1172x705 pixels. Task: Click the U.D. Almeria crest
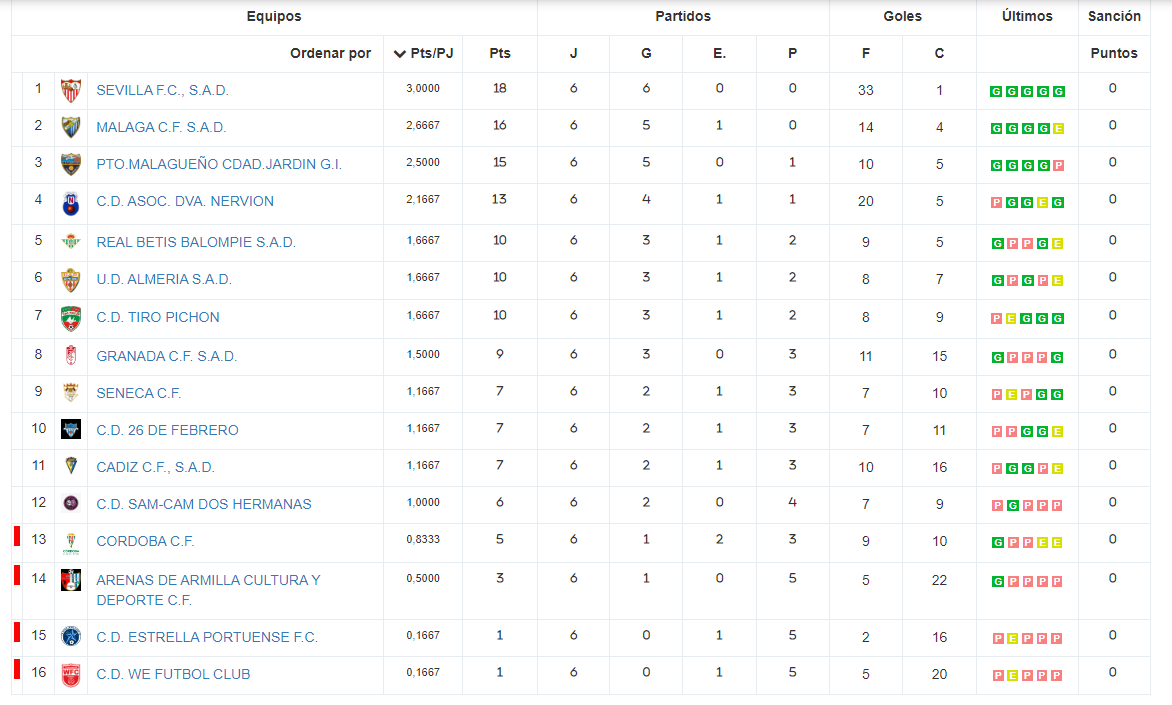pos(71,280)
